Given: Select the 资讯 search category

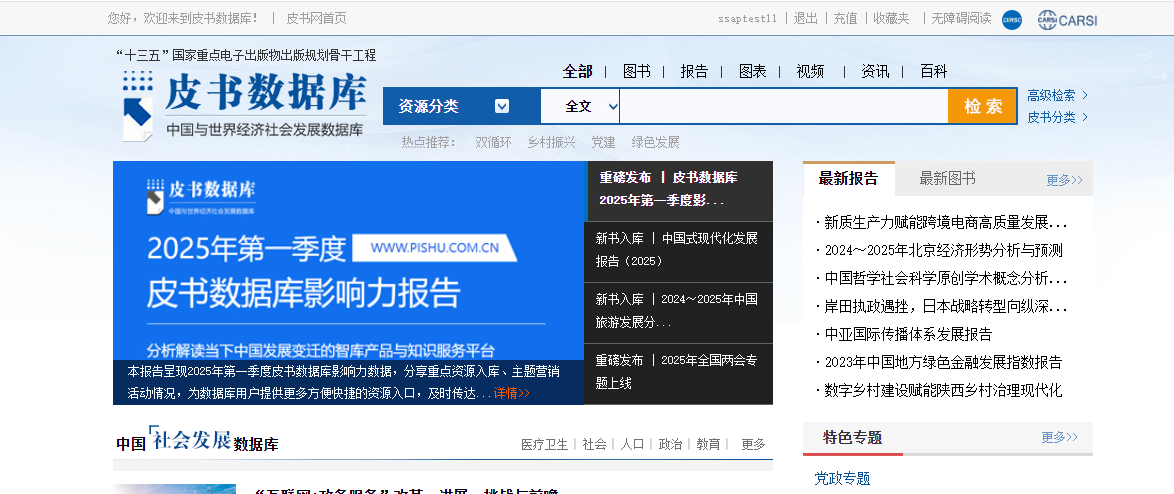Looking at the screenshot, I should point(875,71).
